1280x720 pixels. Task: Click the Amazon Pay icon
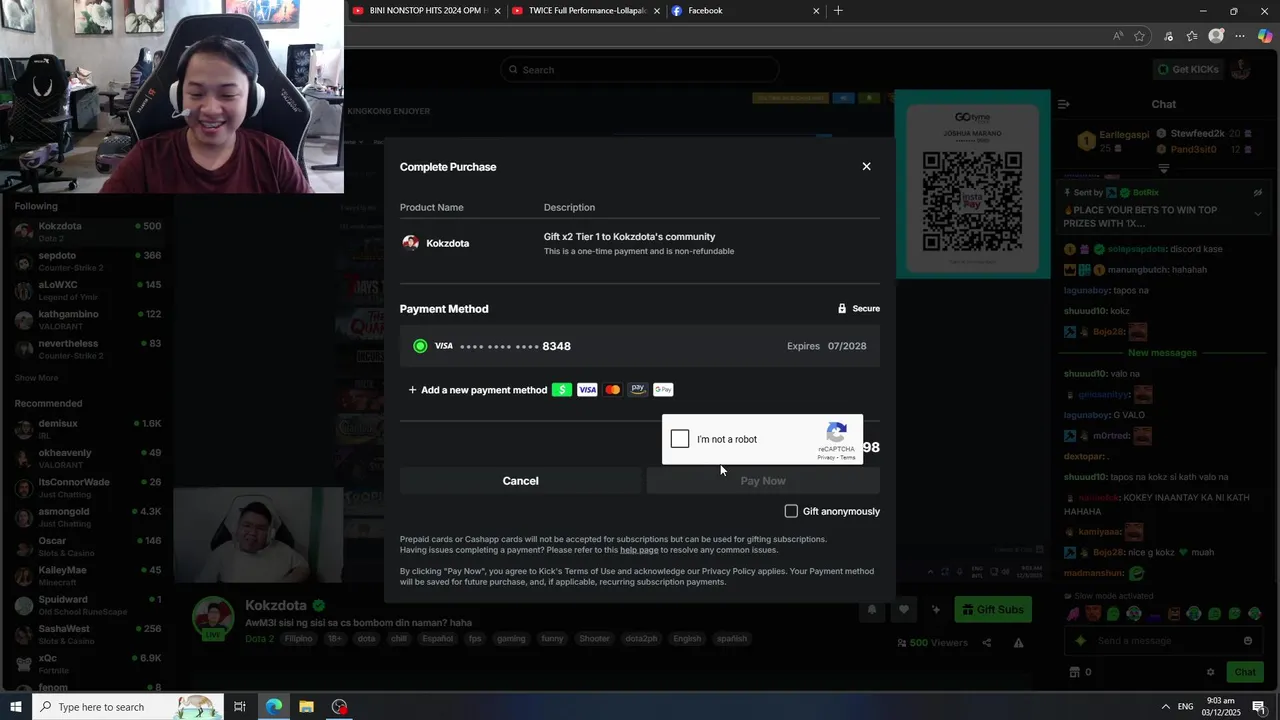[x=638, y=390]
